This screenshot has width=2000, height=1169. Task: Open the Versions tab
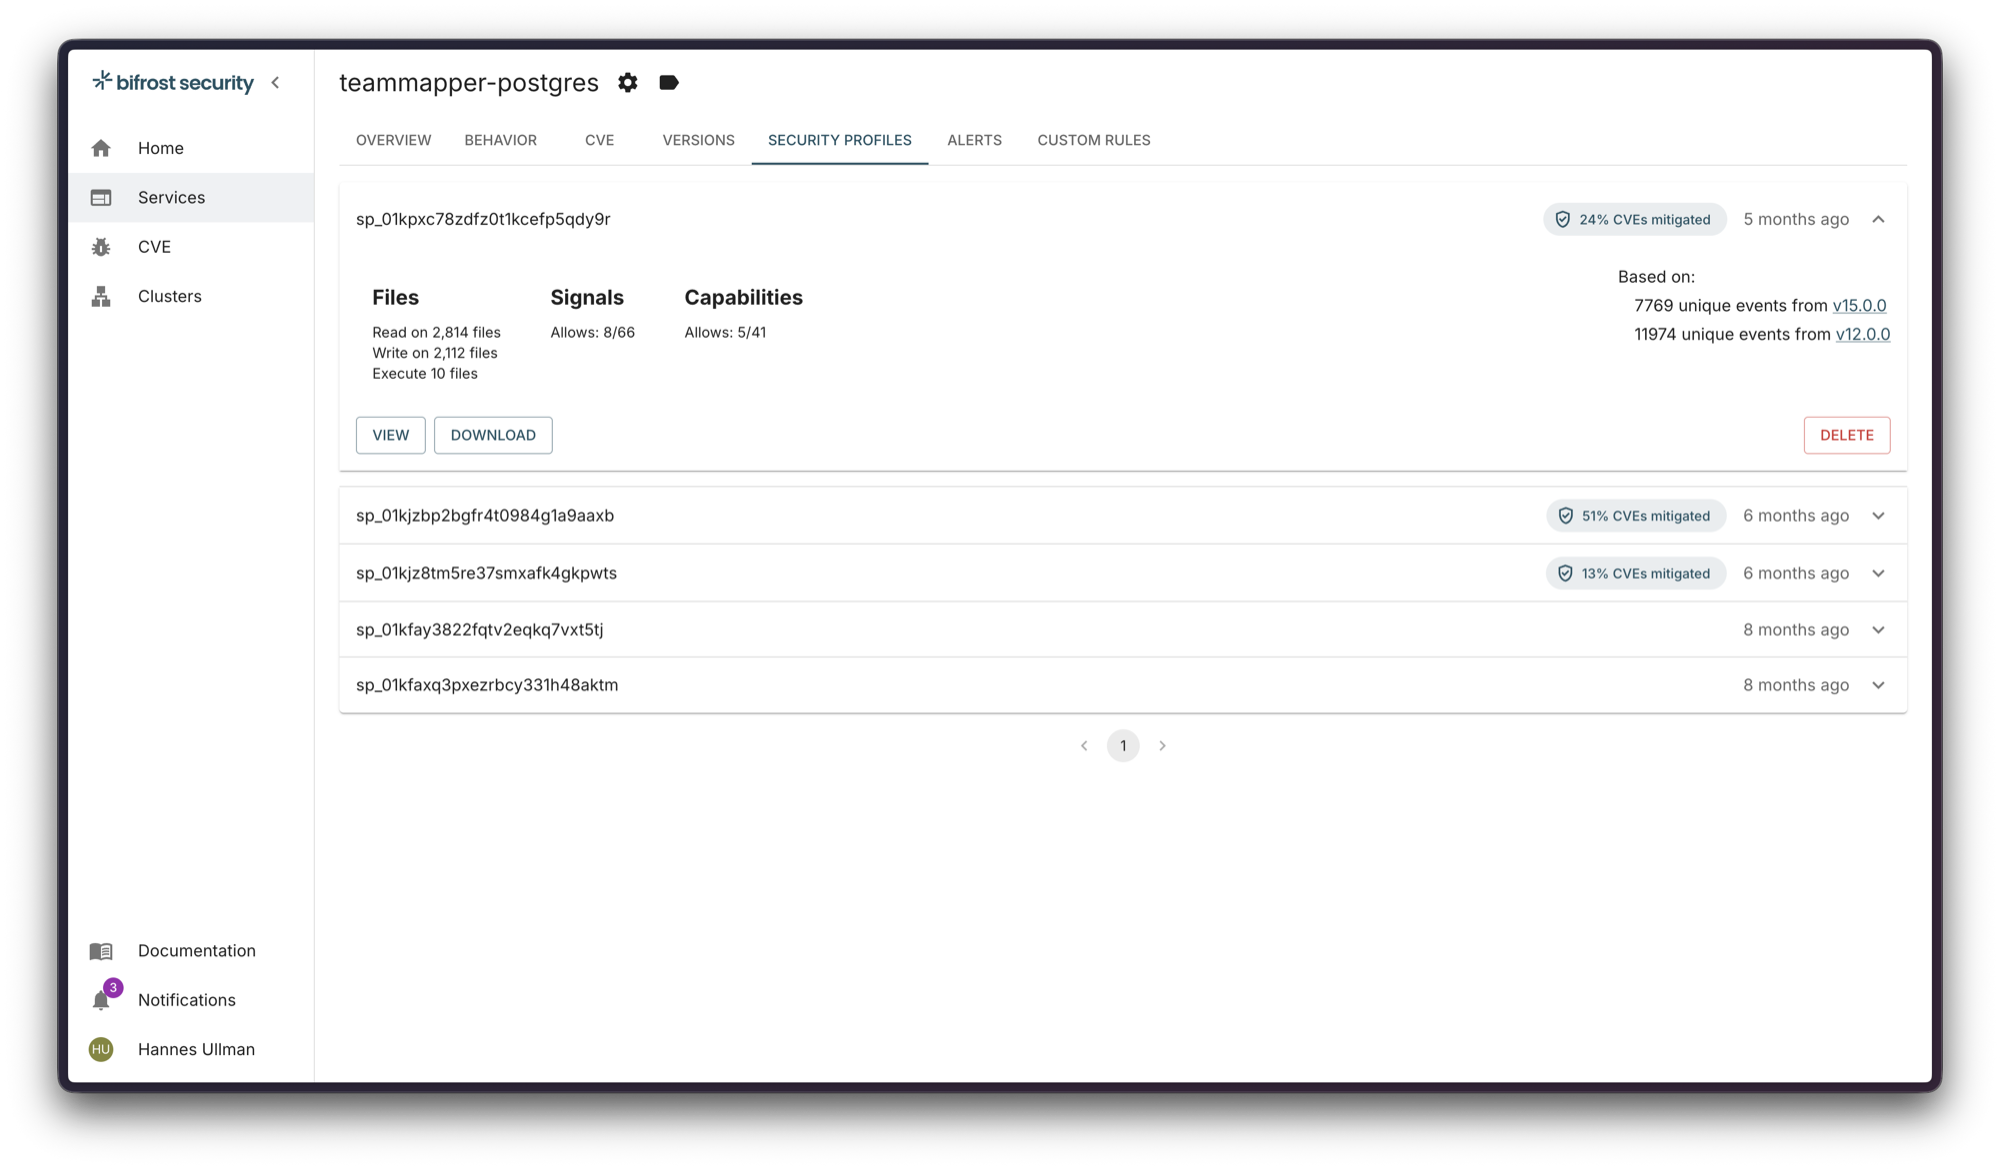(x=699, y=140)
